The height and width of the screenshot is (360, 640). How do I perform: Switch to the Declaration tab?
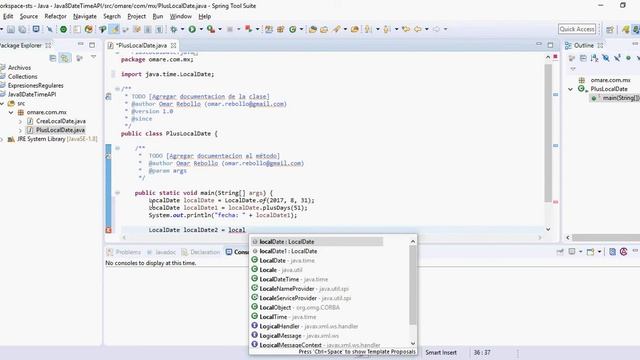[x=200, y=252]
